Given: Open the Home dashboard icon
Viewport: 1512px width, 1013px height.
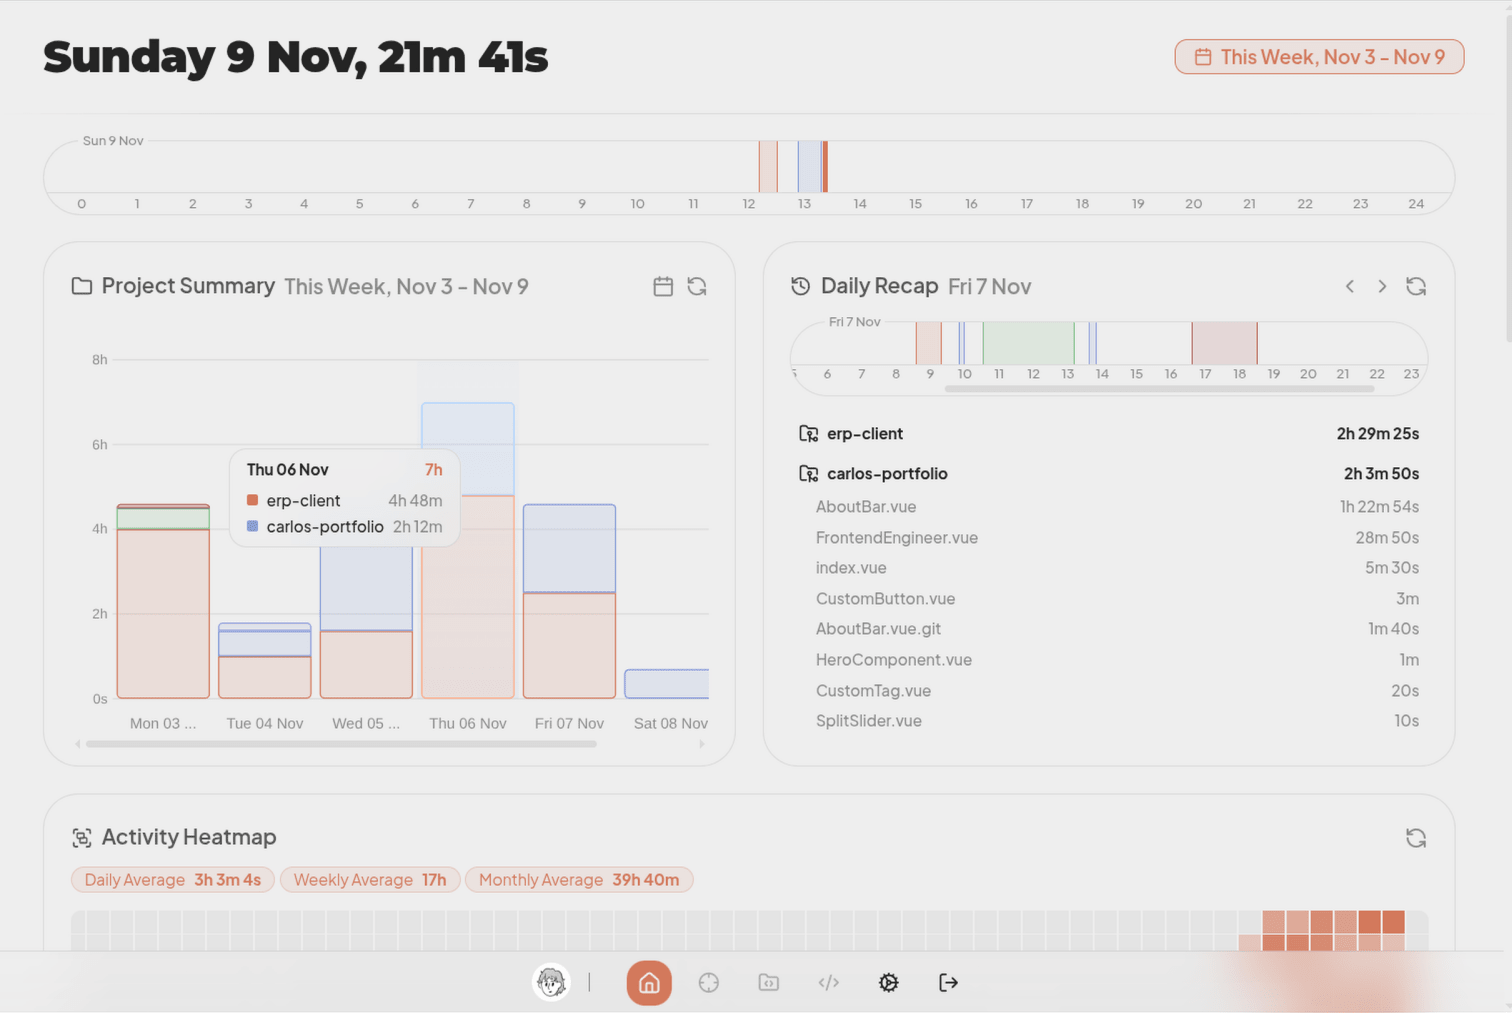Looking at the screenshot, I should [x=648, y=982].
